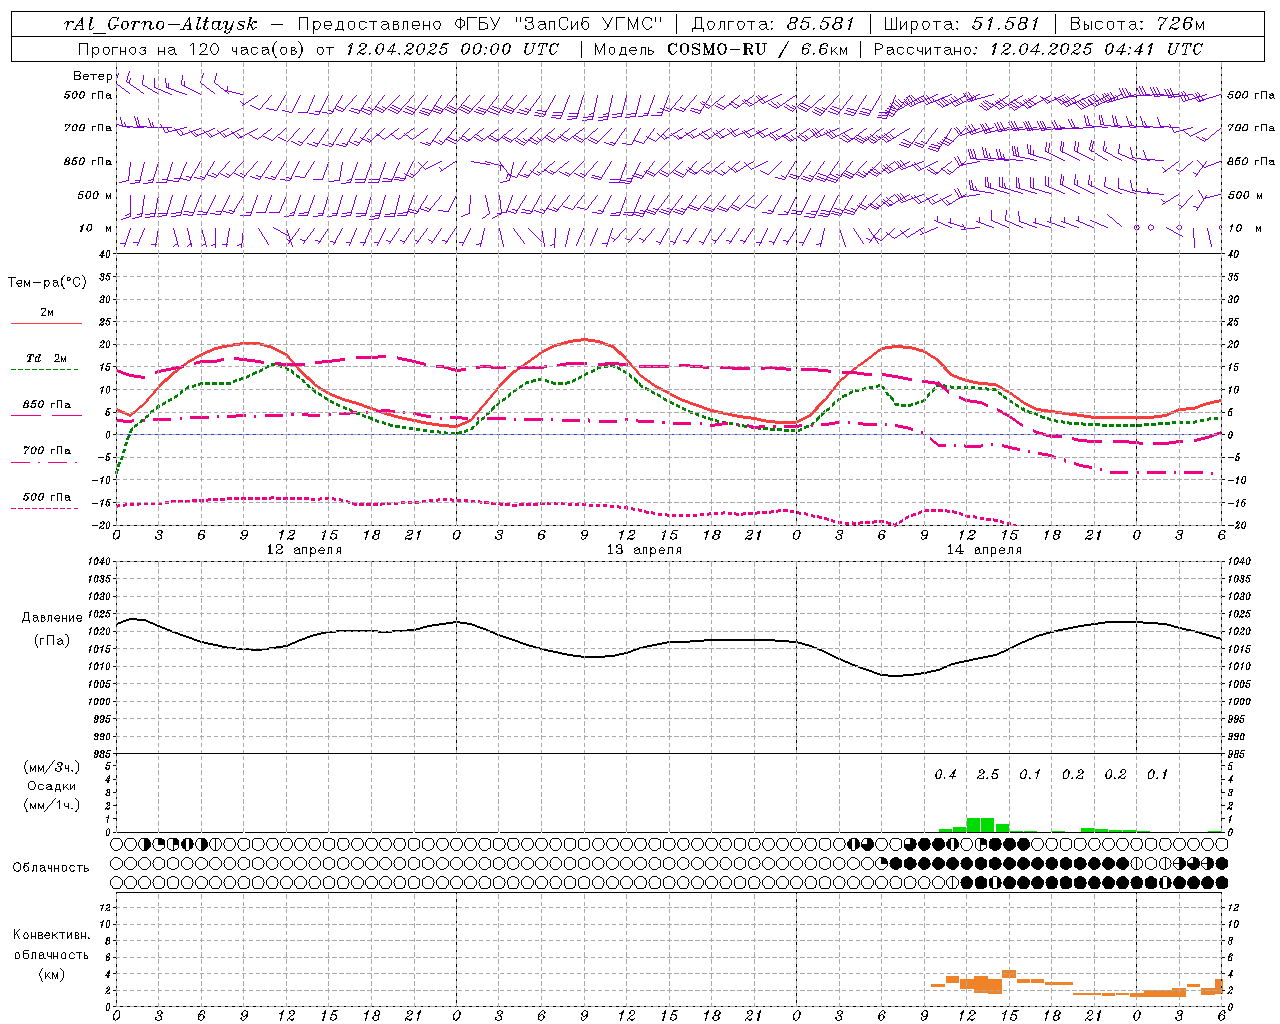This screenshot has height=1024, width=1280.
Task: Click forecast start 12.04.2025 00:00 UTC
Action: (452, 49)
